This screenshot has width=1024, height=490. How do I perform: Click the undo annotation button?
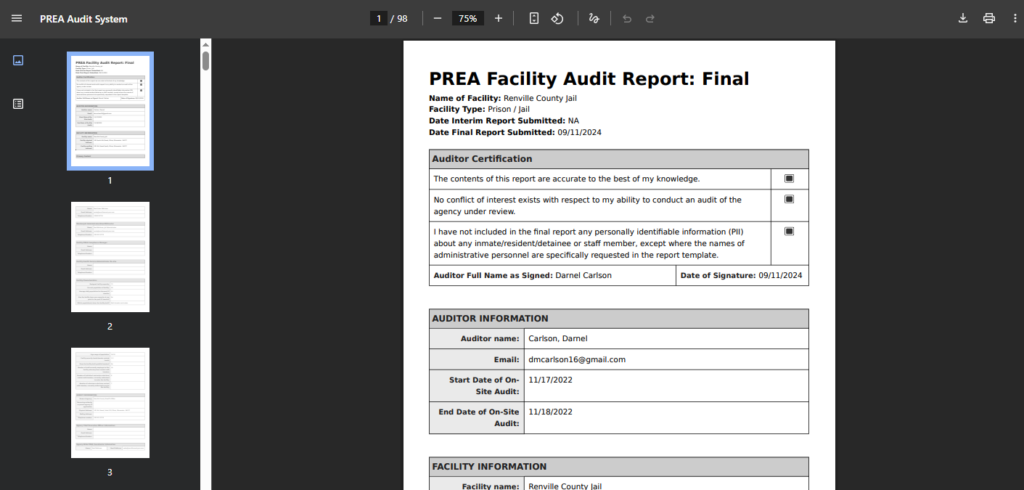point(627,18)
